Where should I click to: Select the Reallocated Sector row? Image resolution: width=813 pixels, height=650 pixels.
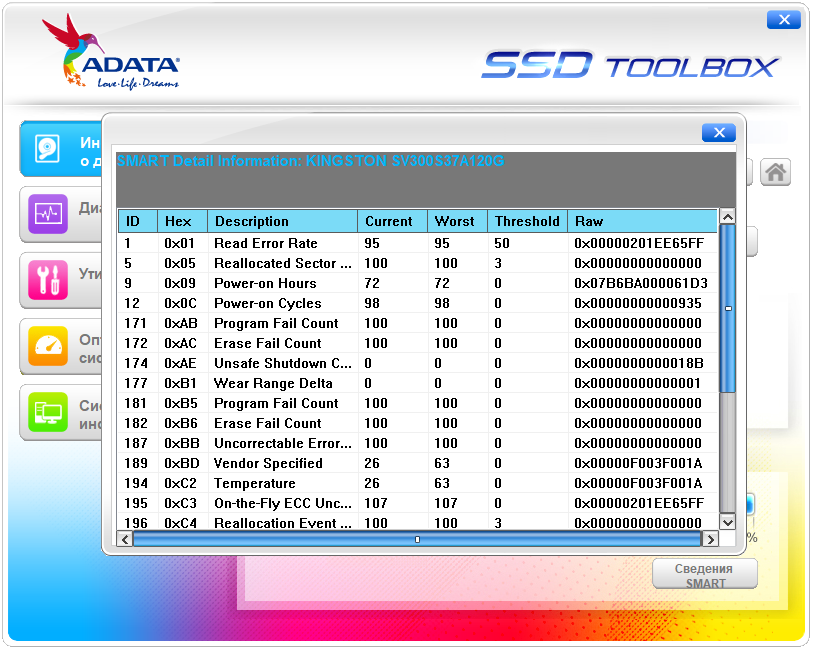(x=418, y=263)
